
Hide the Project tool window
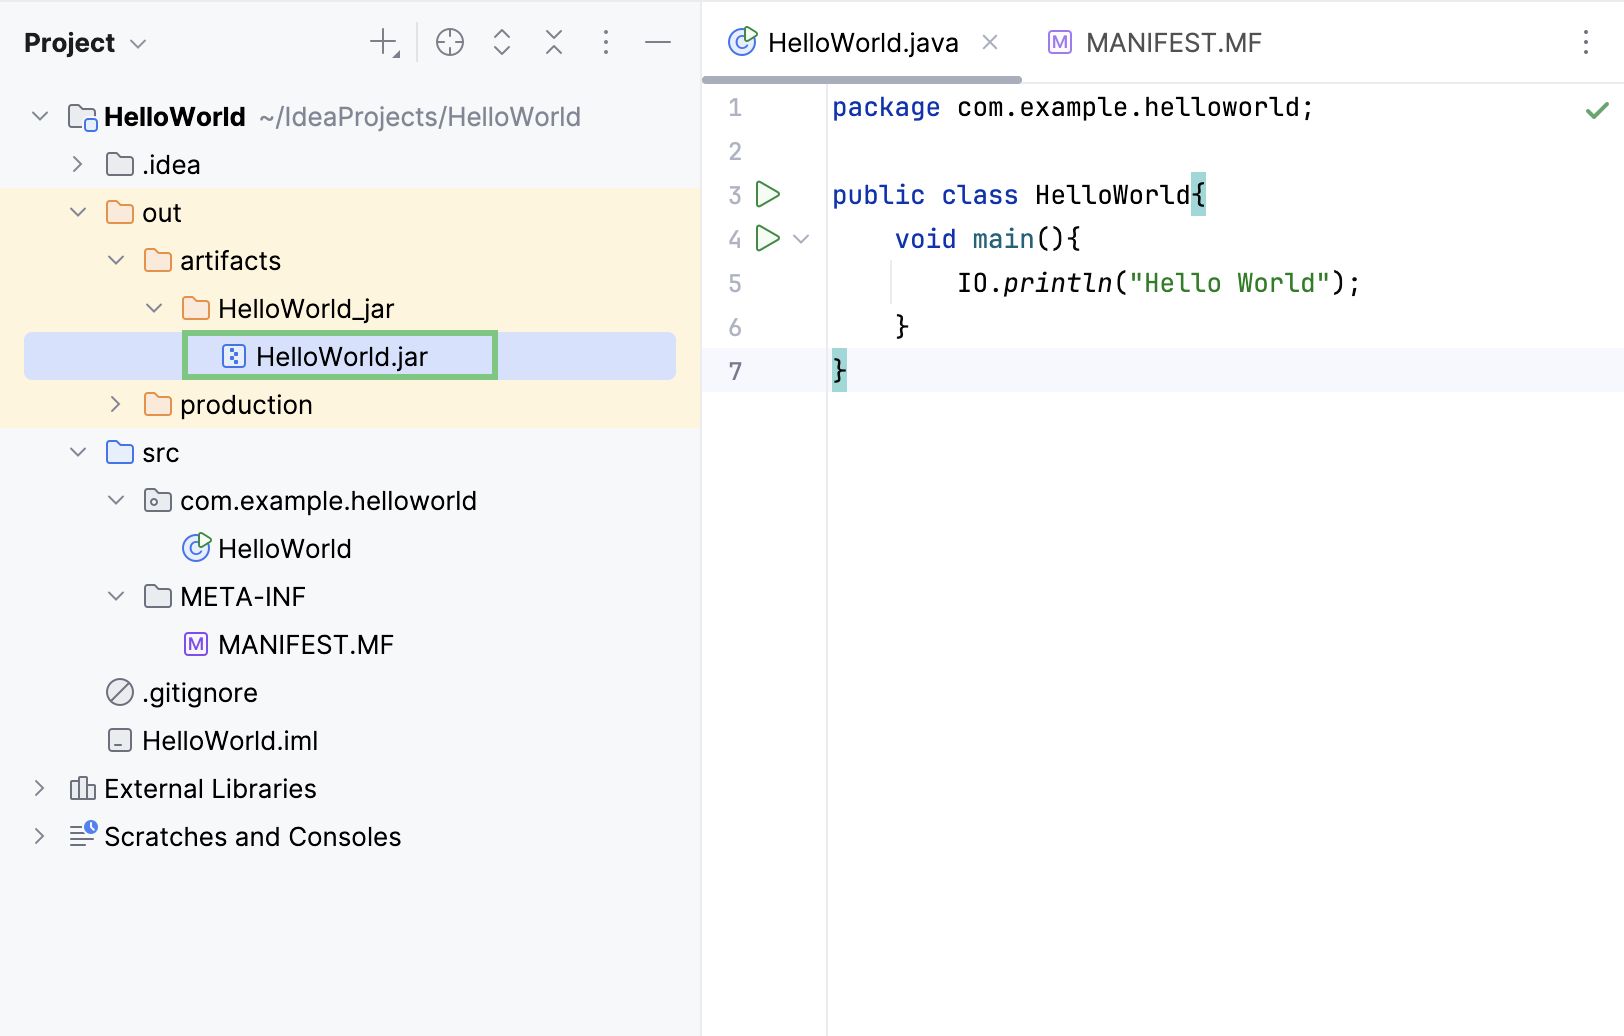pos(658,42)
